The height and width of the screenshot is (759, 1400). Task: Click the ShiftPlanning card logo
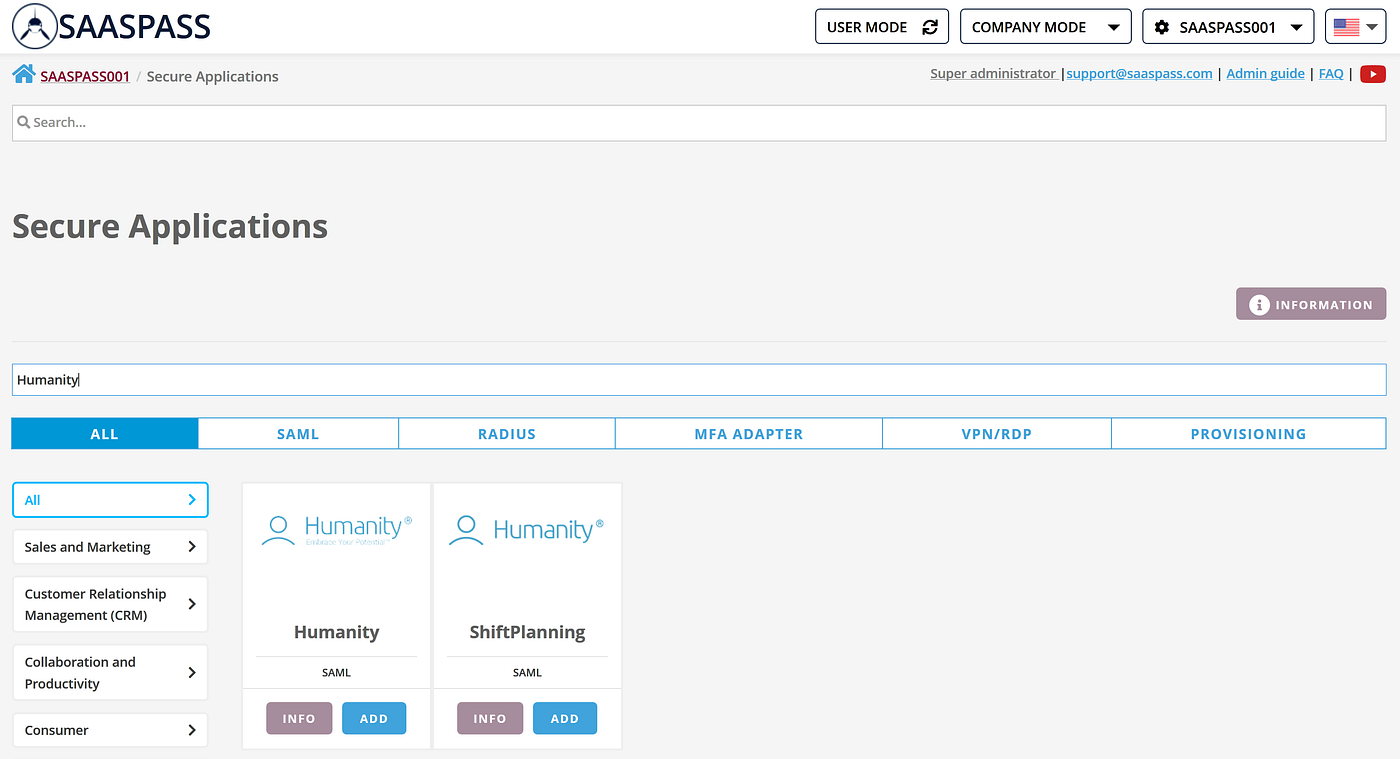pyautogui.click(x=527, y=529)
